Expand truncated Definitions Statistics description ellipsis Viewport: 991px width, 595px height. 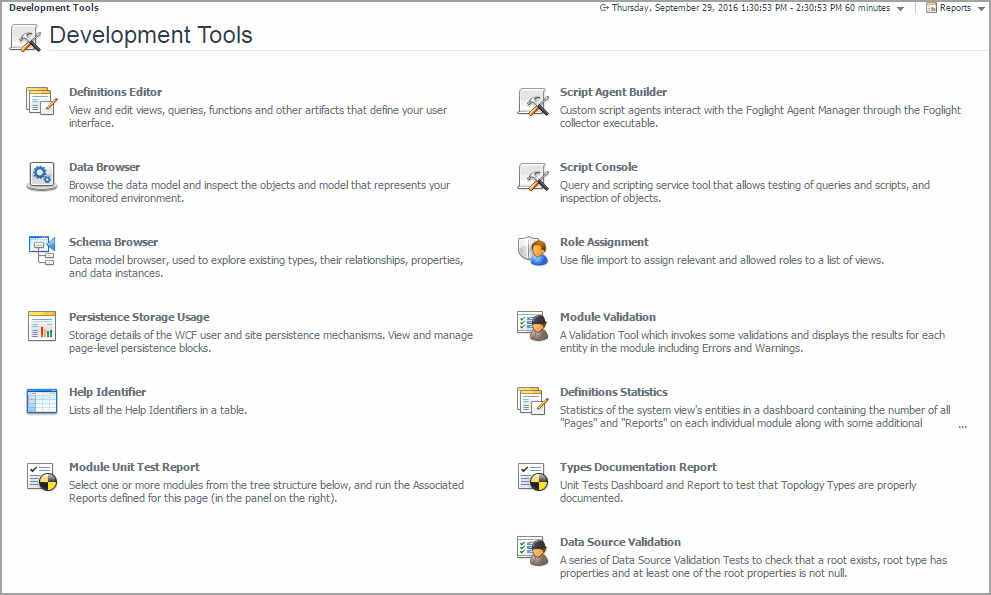pos(962,424)
